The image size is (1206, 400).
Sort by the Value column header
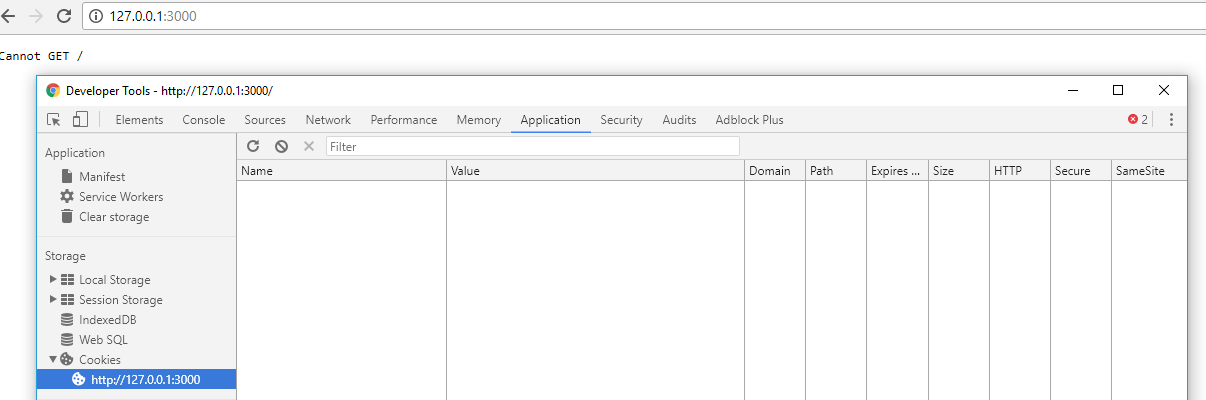click(595, 171)
